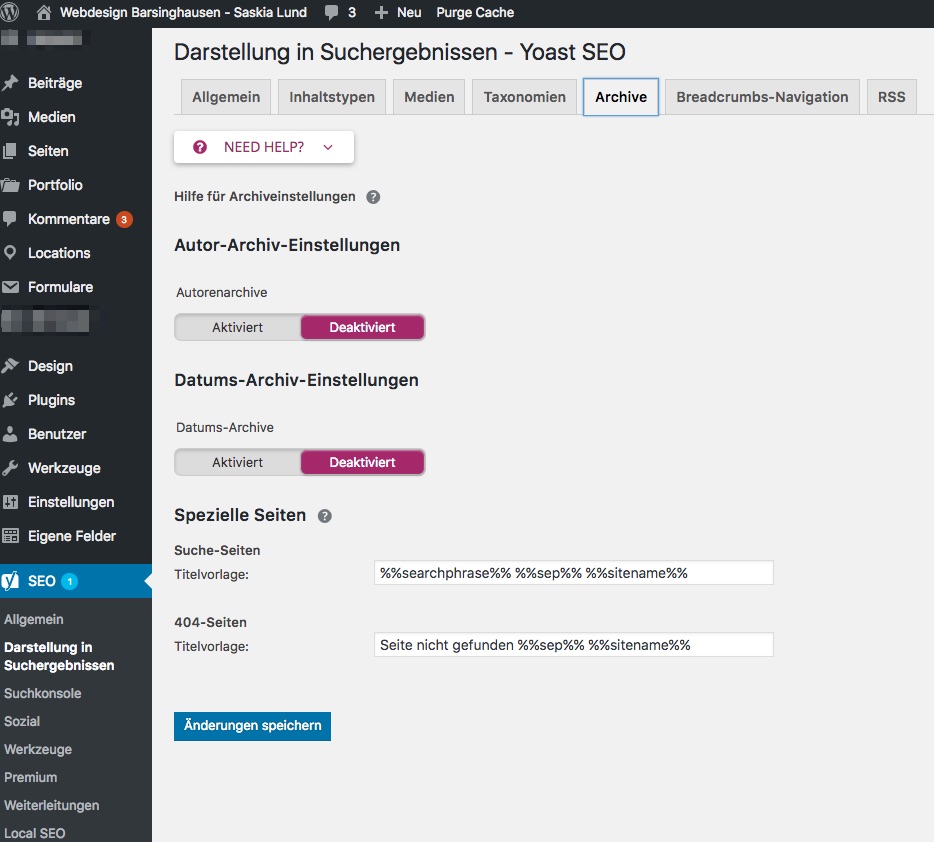The width and height of the screenshot is (934, 842).
Task: Open site name Webdesign Barsinghausen link
Action: tap(183, 13)
